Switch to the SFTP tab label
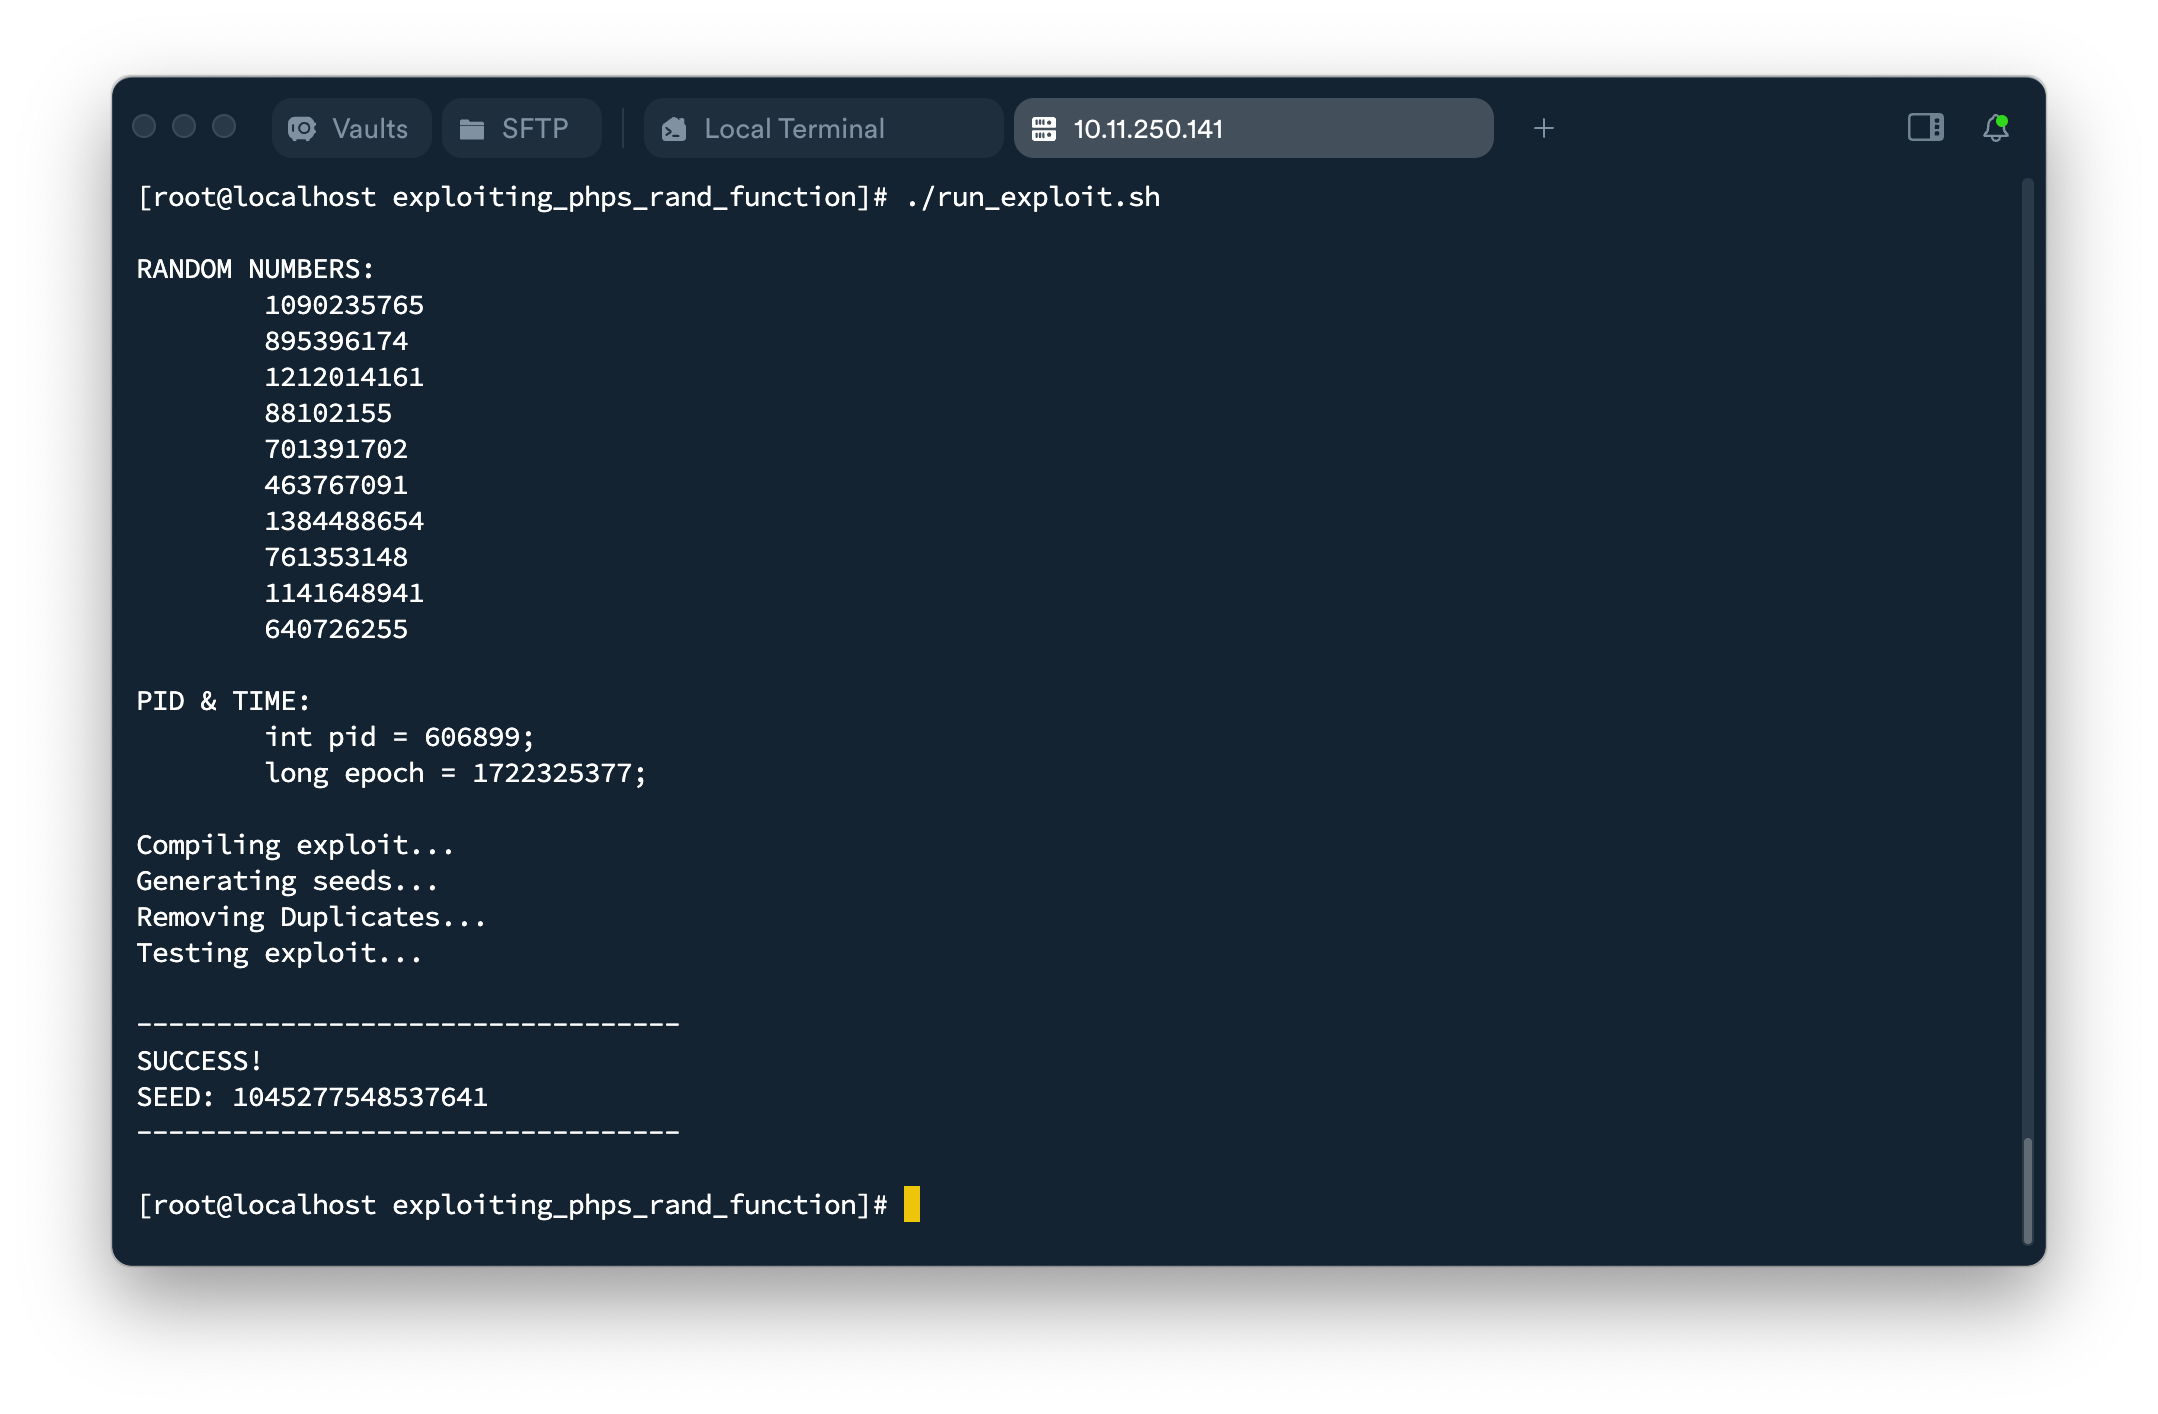This screenshot has width=2158, height=1414. click(x=534, y=129)
